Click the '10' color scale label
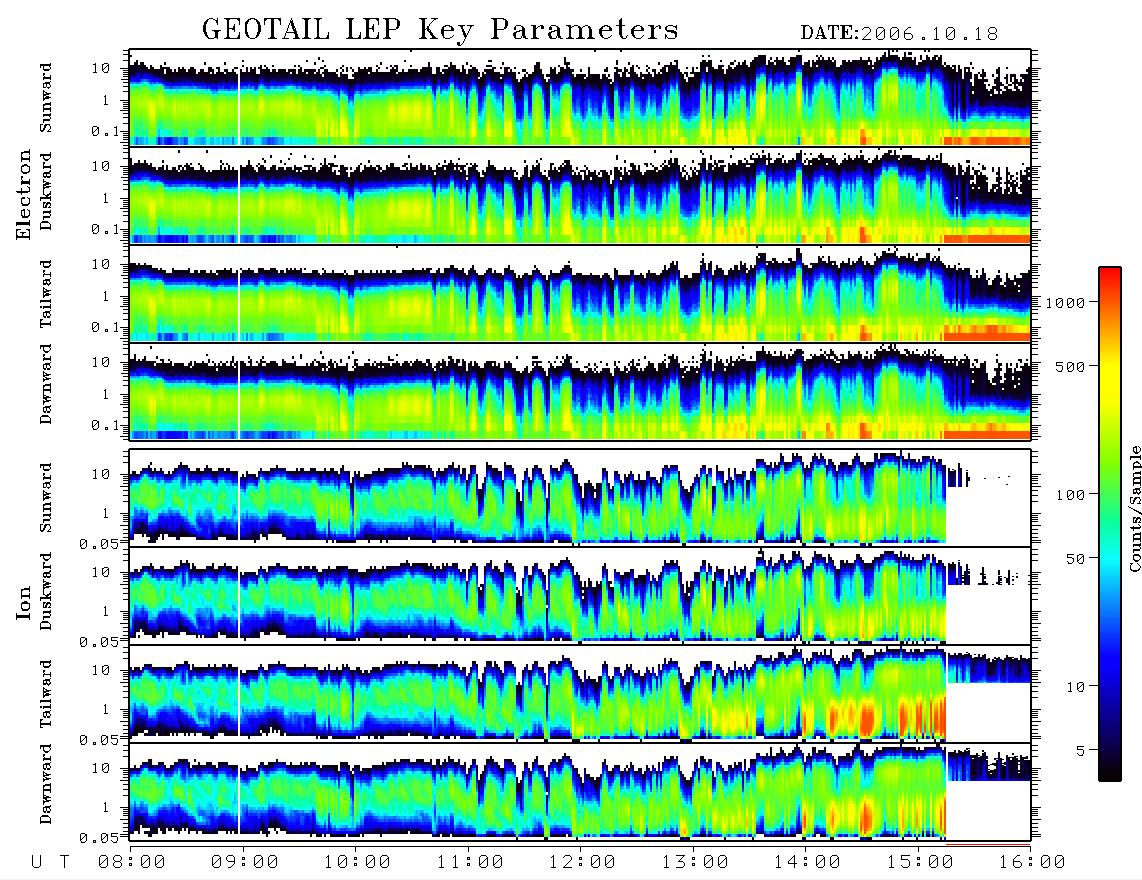The width and height of the screenshot is (1142, 880). (x=1075, y=686)
